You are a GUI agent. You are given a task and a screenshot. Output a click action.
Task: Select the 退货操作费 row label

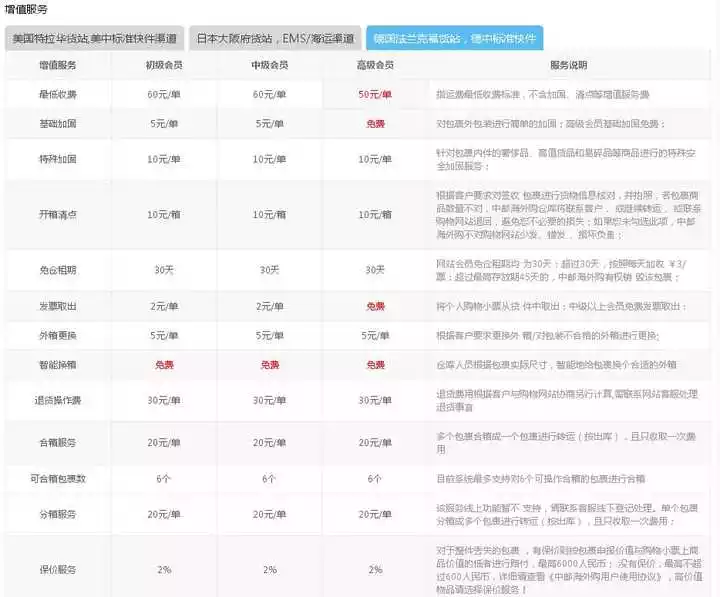coord(57,400)
